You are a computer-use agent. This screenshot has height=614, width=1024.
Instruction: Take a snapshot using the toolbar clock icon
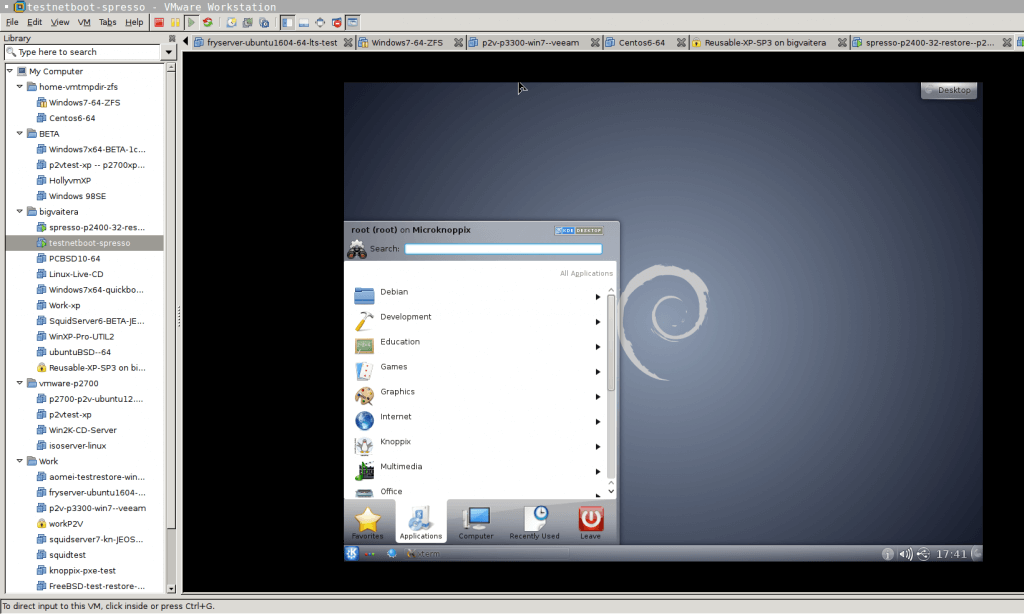coord(231,22)
